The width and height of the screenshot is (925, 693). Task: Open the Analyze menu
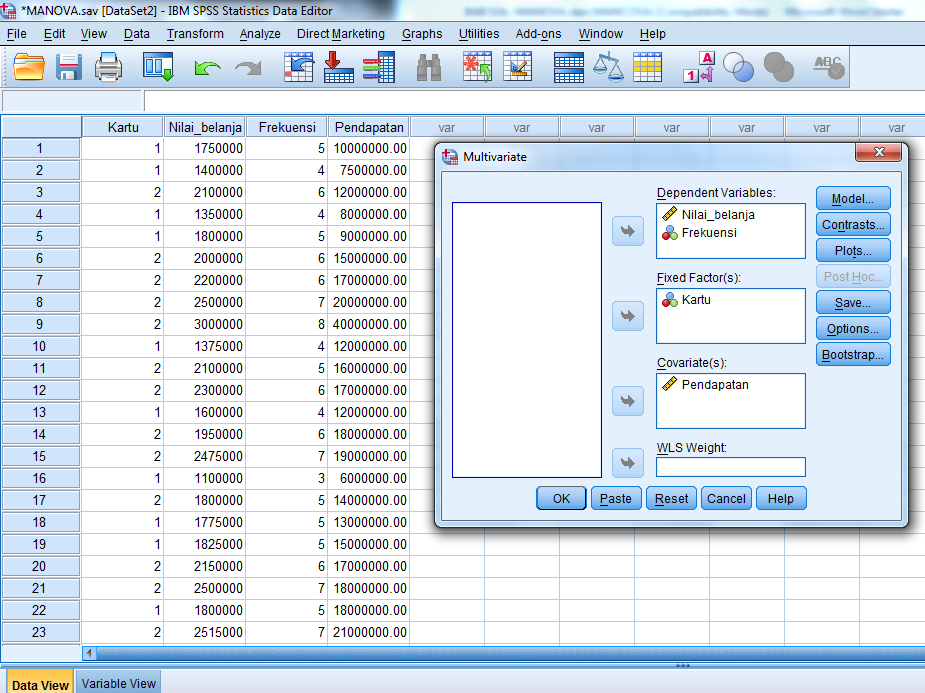tap(260, 34)
